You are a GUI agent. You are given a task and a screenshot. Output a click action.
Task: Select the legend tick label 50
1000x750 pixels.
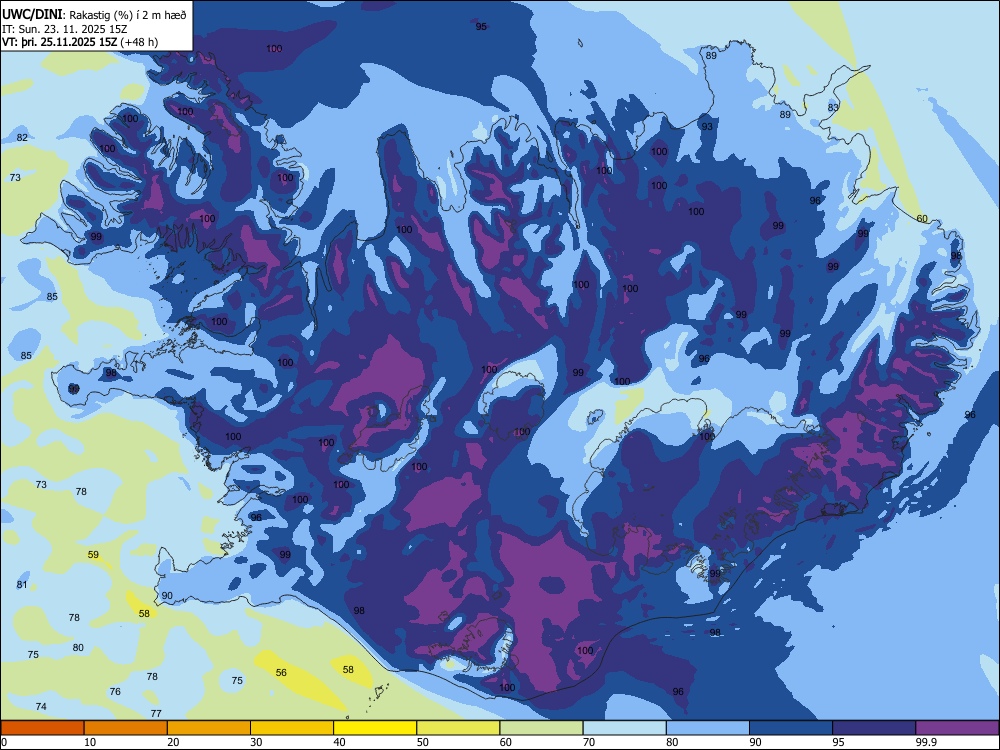pyautogui.click(x=423, y=742)
